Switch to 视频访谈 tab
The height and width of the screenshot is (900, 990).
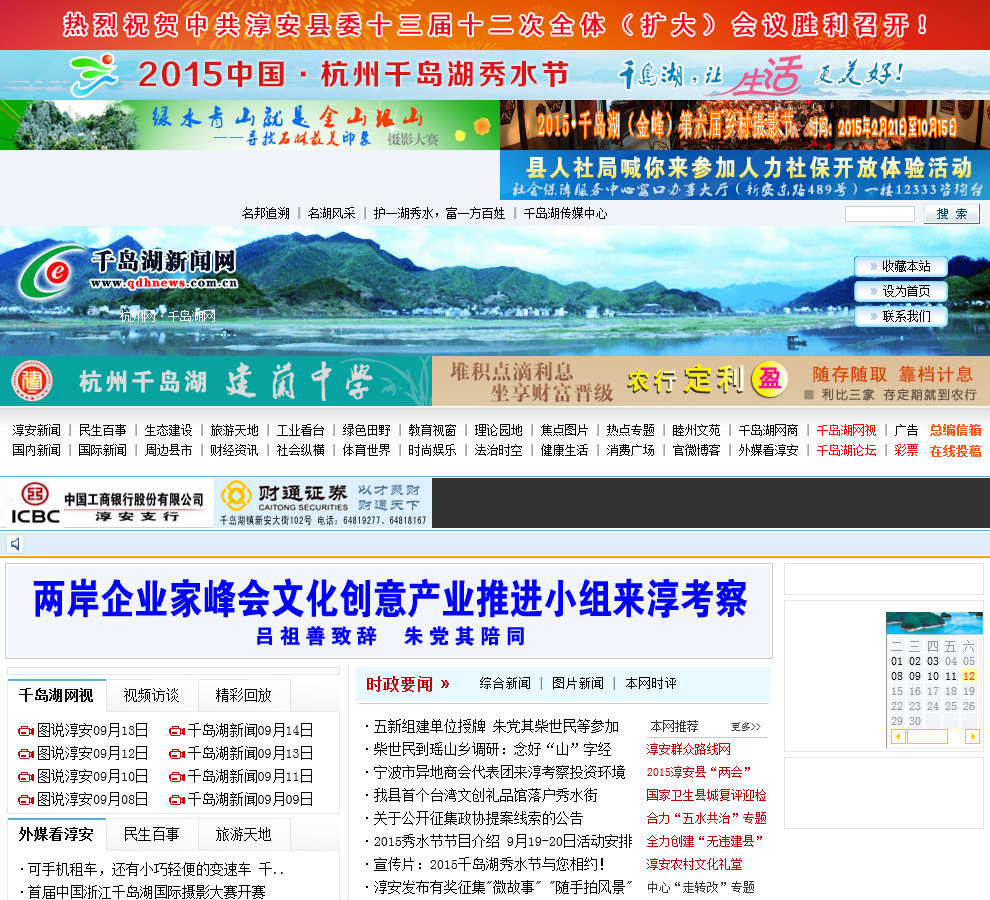coord(152,695)
